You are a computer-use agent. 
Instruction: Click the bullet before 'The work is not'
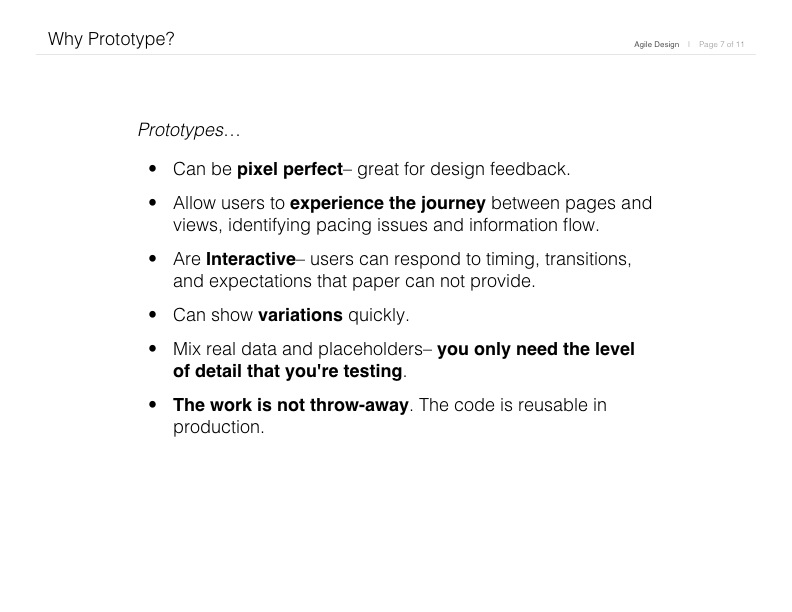(x=153, y=404)
